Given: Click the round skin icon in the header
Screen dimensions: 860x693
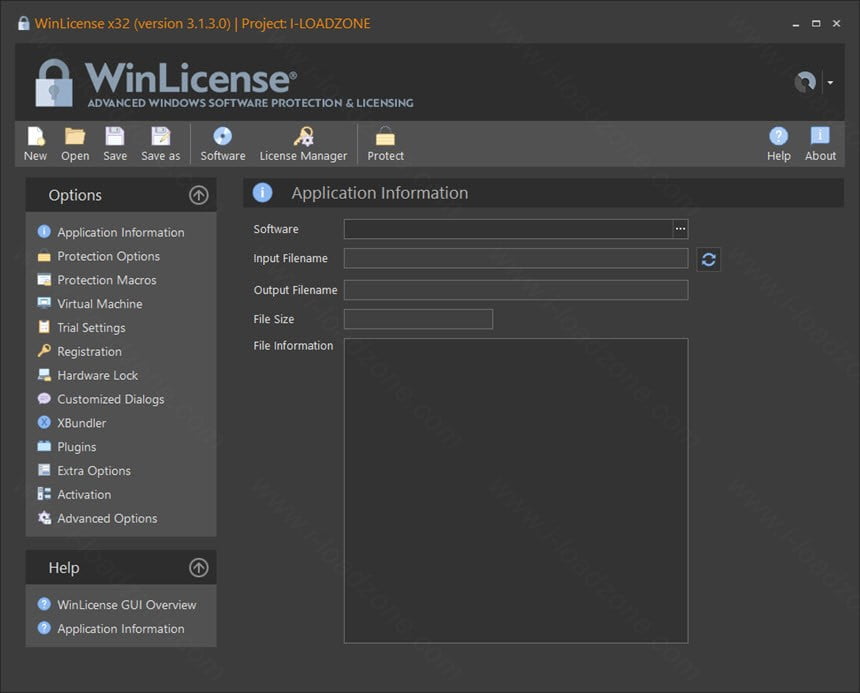Looking at the screenshot, I should point(805,83).
